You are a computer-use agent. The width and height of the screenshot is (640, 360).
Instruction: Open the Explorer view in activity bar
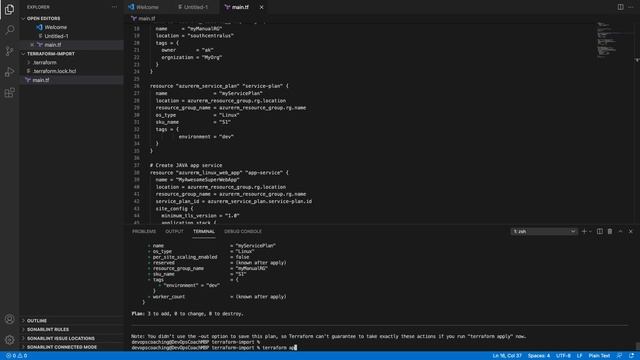pos(9,9)
